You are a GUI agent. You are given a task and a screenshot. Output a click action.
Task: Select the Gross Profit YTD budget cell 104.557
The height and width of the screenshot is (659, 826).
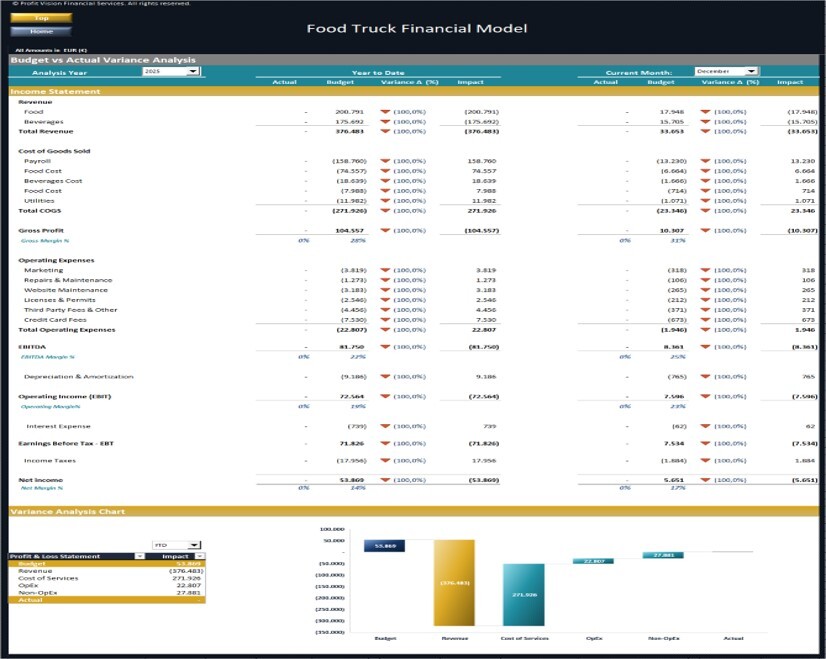coord(349,231)
